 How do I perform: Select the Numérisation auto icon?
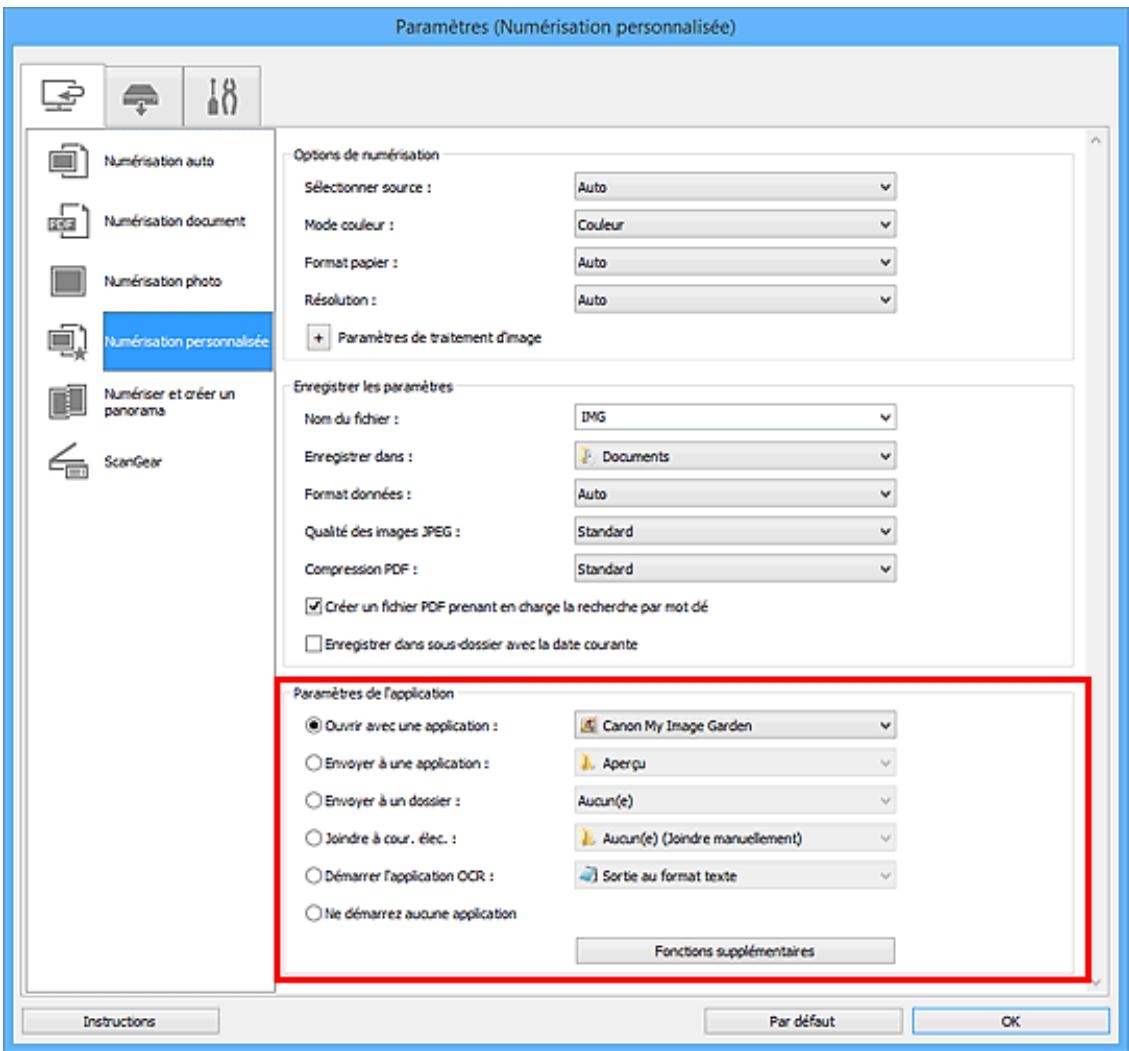tap(66, 161)
